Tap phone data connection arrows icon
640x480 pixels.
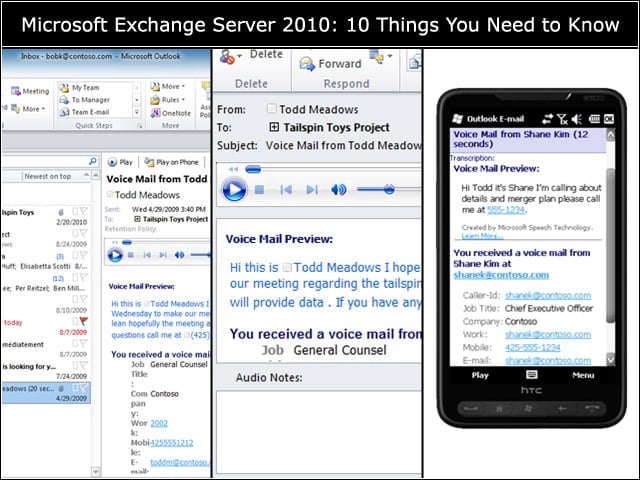pos(547,119)
